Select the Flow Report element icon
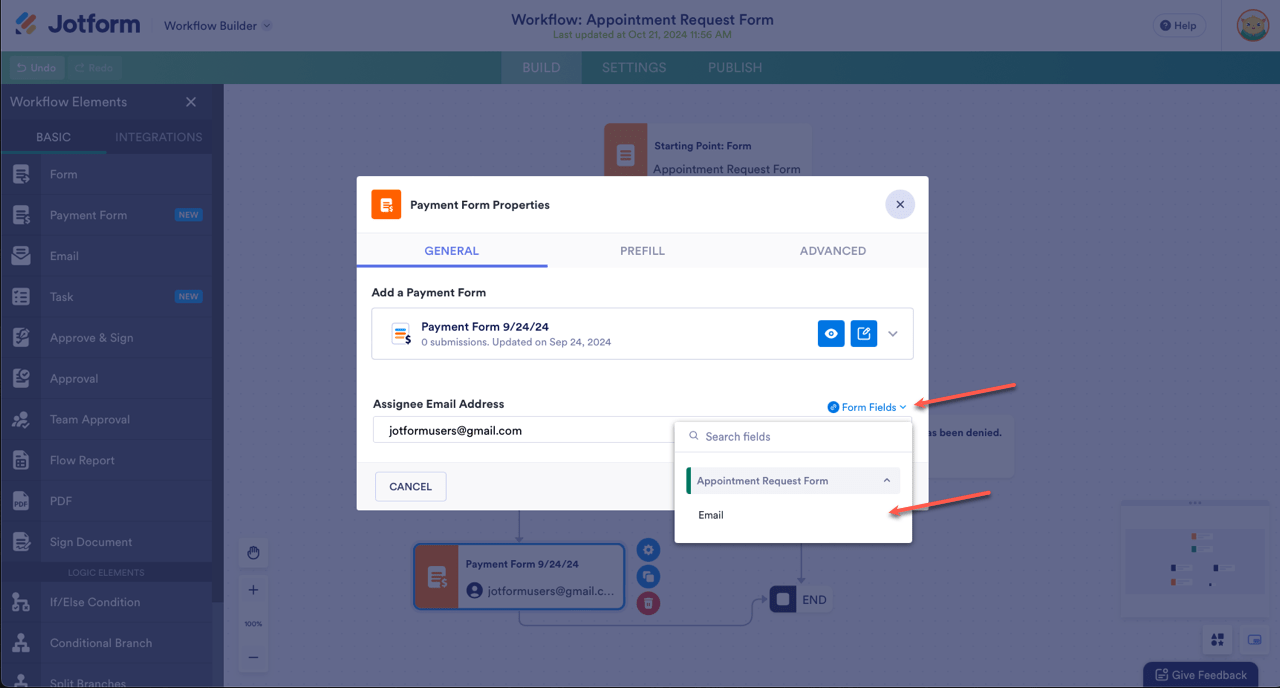 (21, 460)
